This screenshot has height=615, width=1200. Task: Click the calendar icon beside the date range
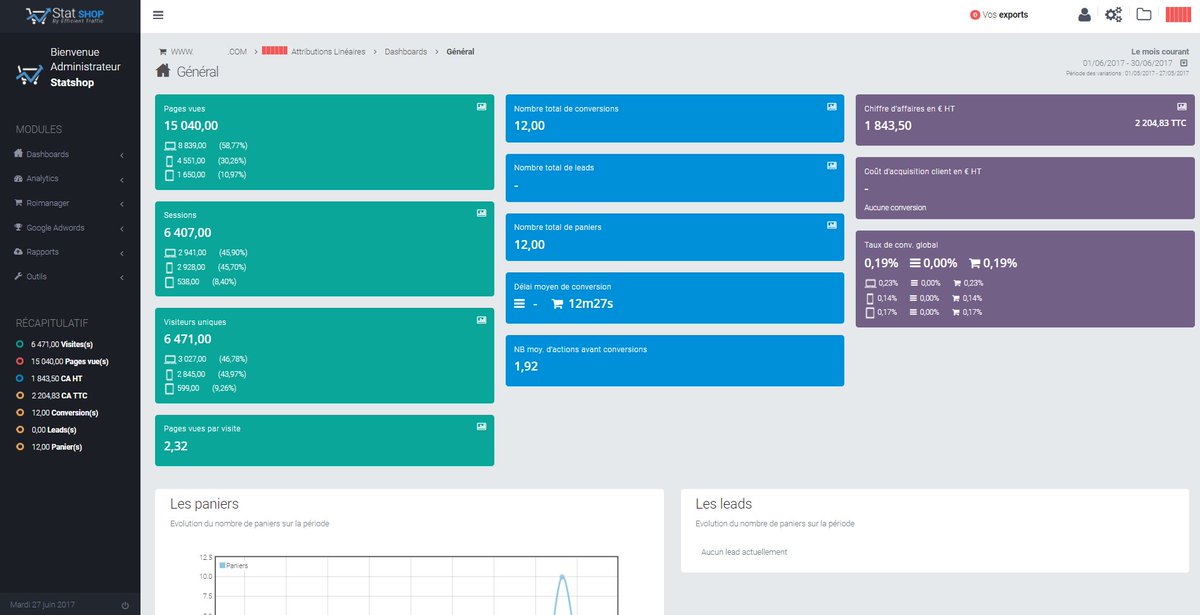(x=1184, y=62)
